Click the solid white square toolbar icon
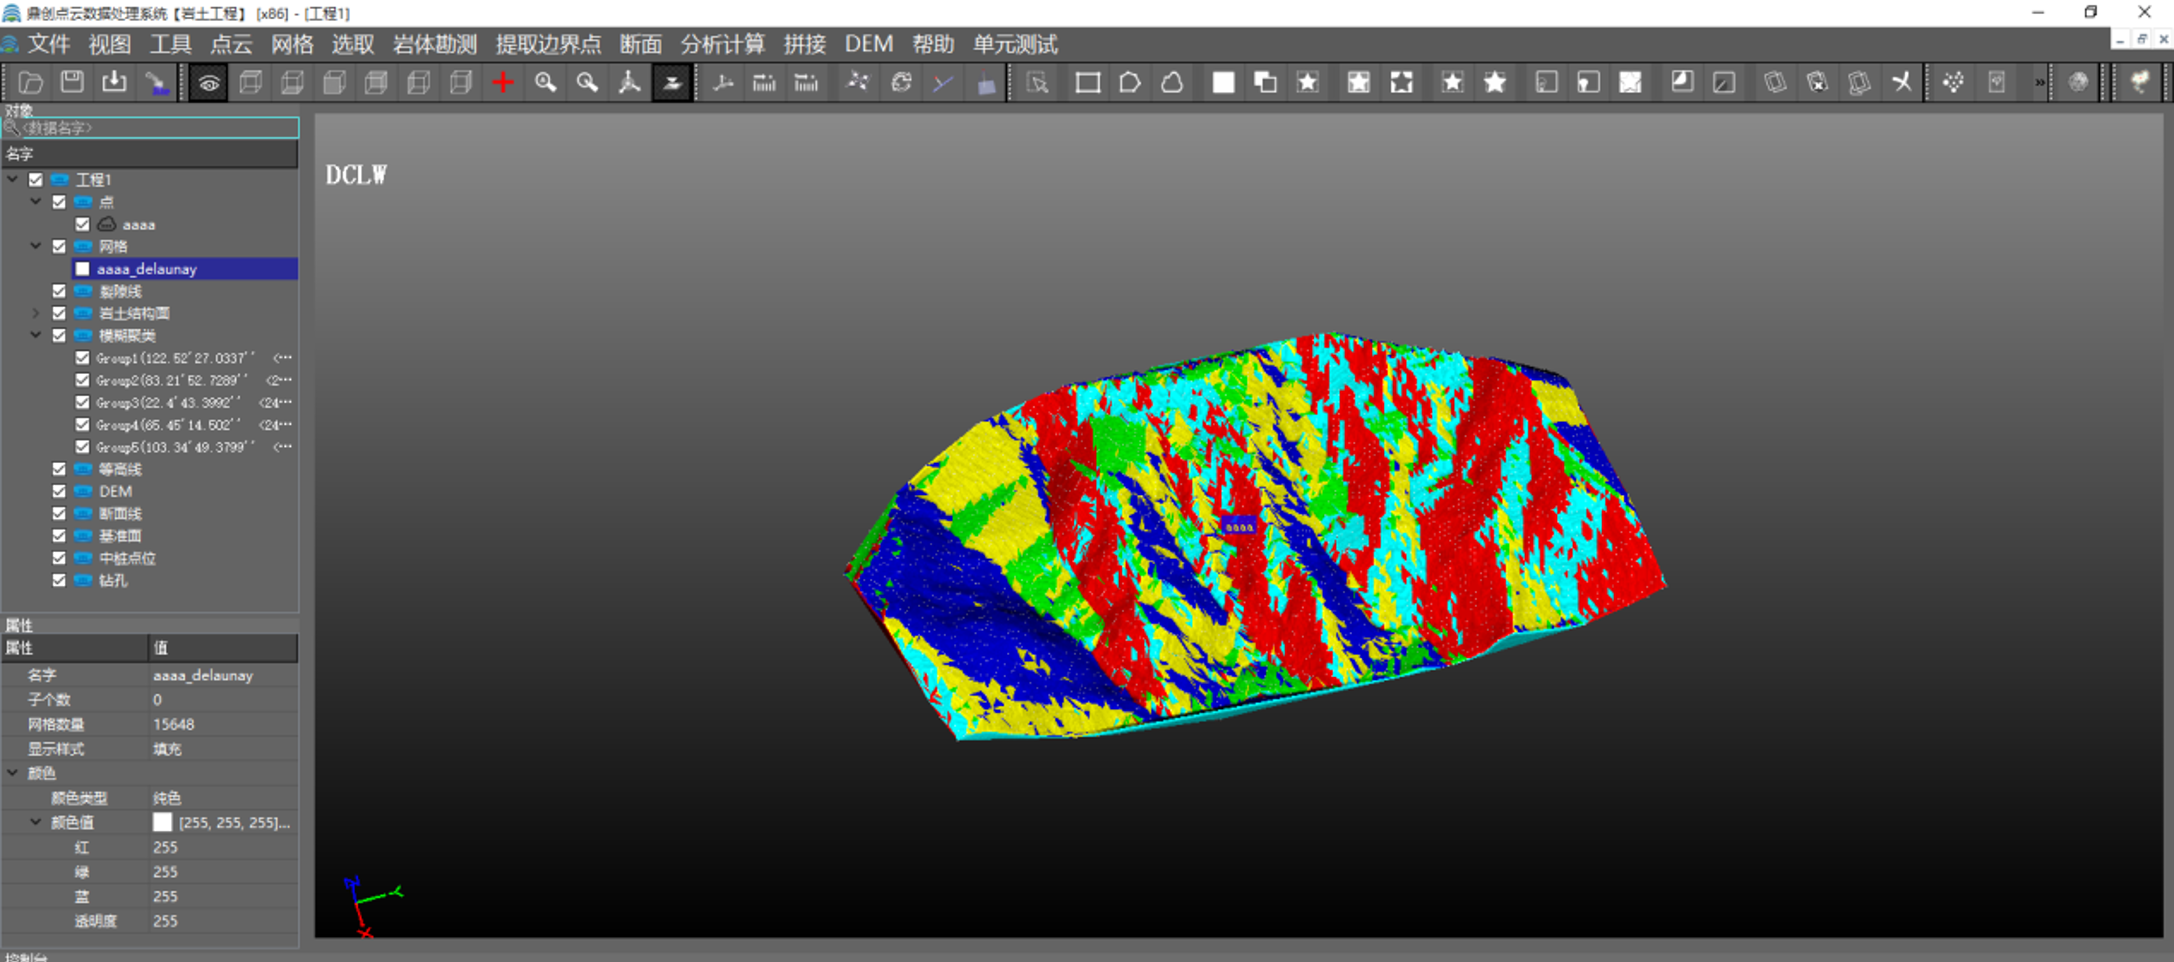This screenshot has width=2174, height=962. (x=1223, y=83)
